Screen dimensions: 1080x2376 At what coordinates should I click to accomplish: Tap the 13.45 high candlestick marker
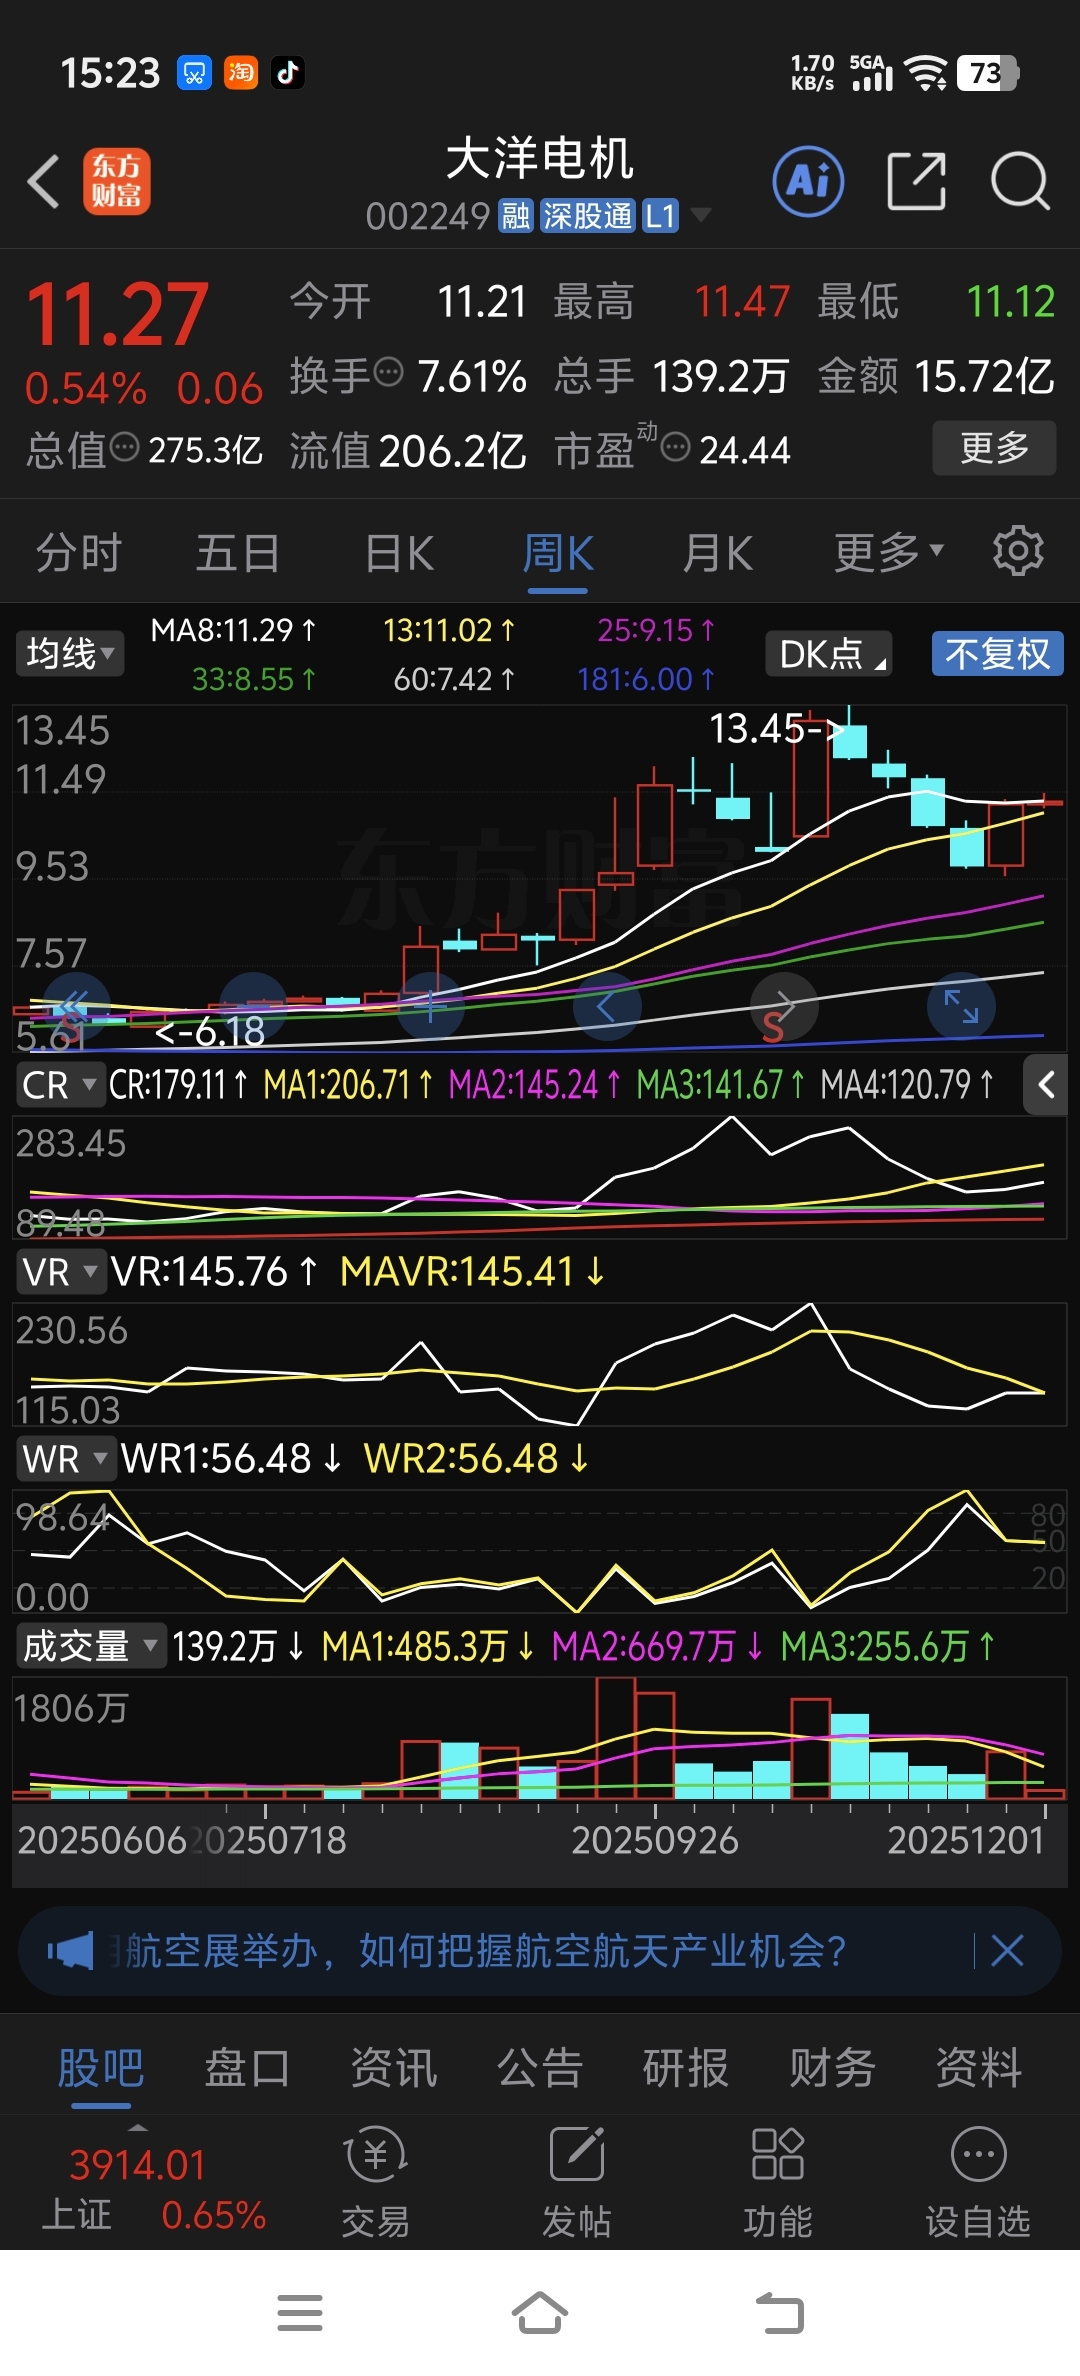tap(775, 729)
